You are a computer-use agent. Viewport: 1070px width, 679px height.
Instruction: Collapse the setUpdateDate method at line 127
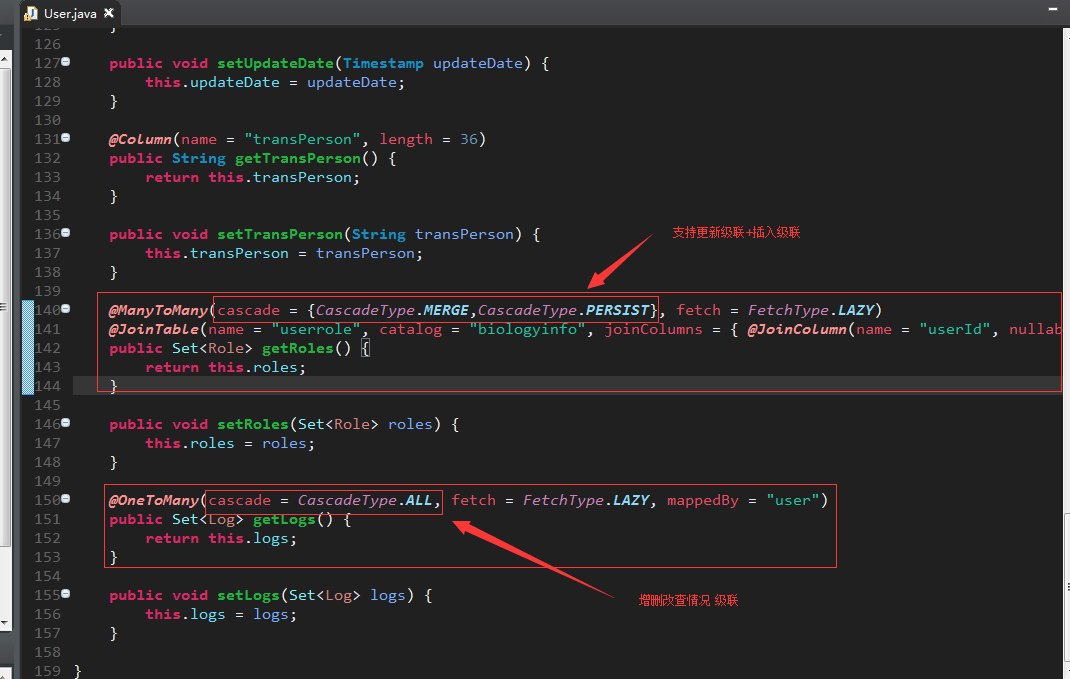click(66, 61)
